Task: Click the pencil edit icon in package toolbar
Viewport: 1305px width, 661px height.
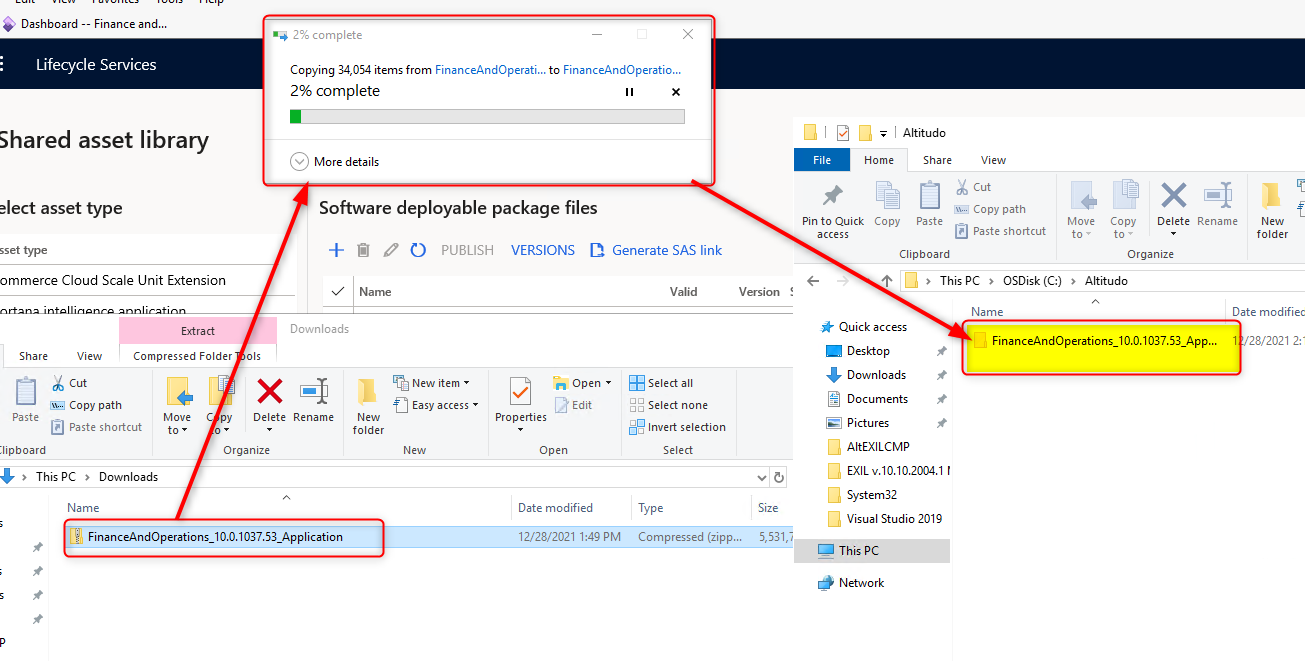Action: [x=390, y=250]
